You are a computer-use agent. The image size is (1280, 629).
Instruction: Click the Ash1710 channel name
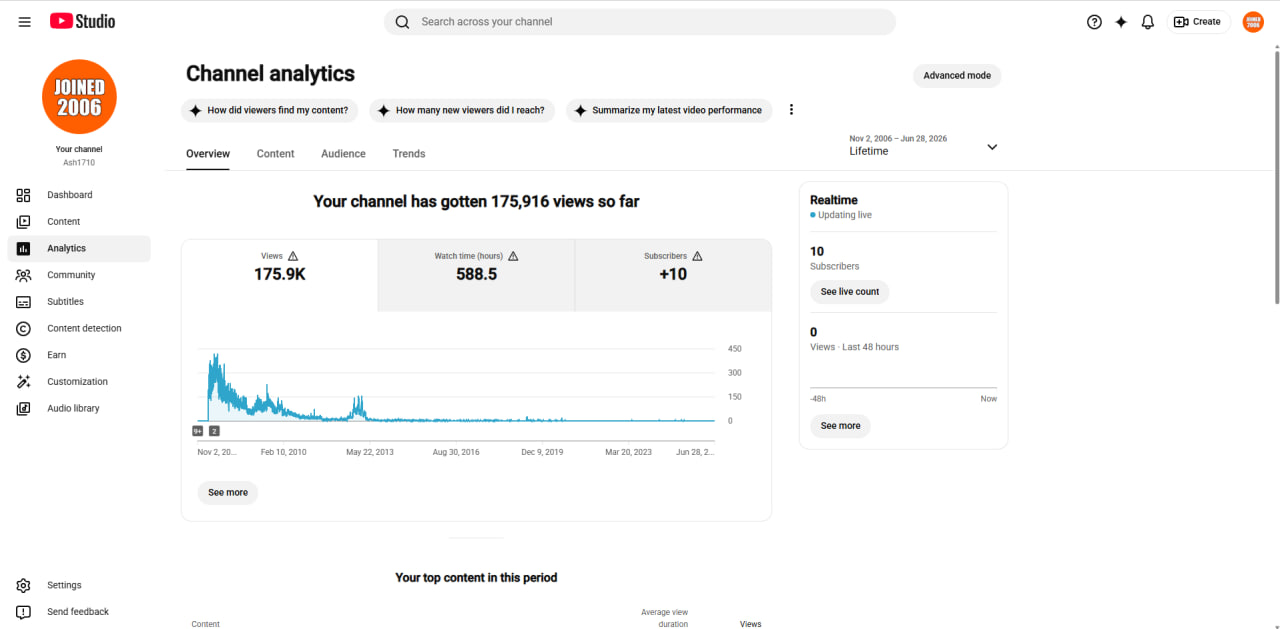pyautogui.click(x=79, y=162)
